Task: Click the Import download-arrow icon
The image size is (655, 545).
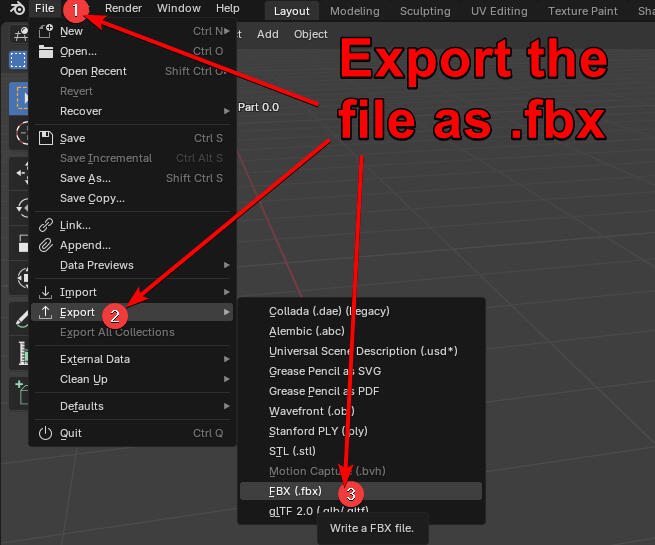Action: tap(45, 292)
